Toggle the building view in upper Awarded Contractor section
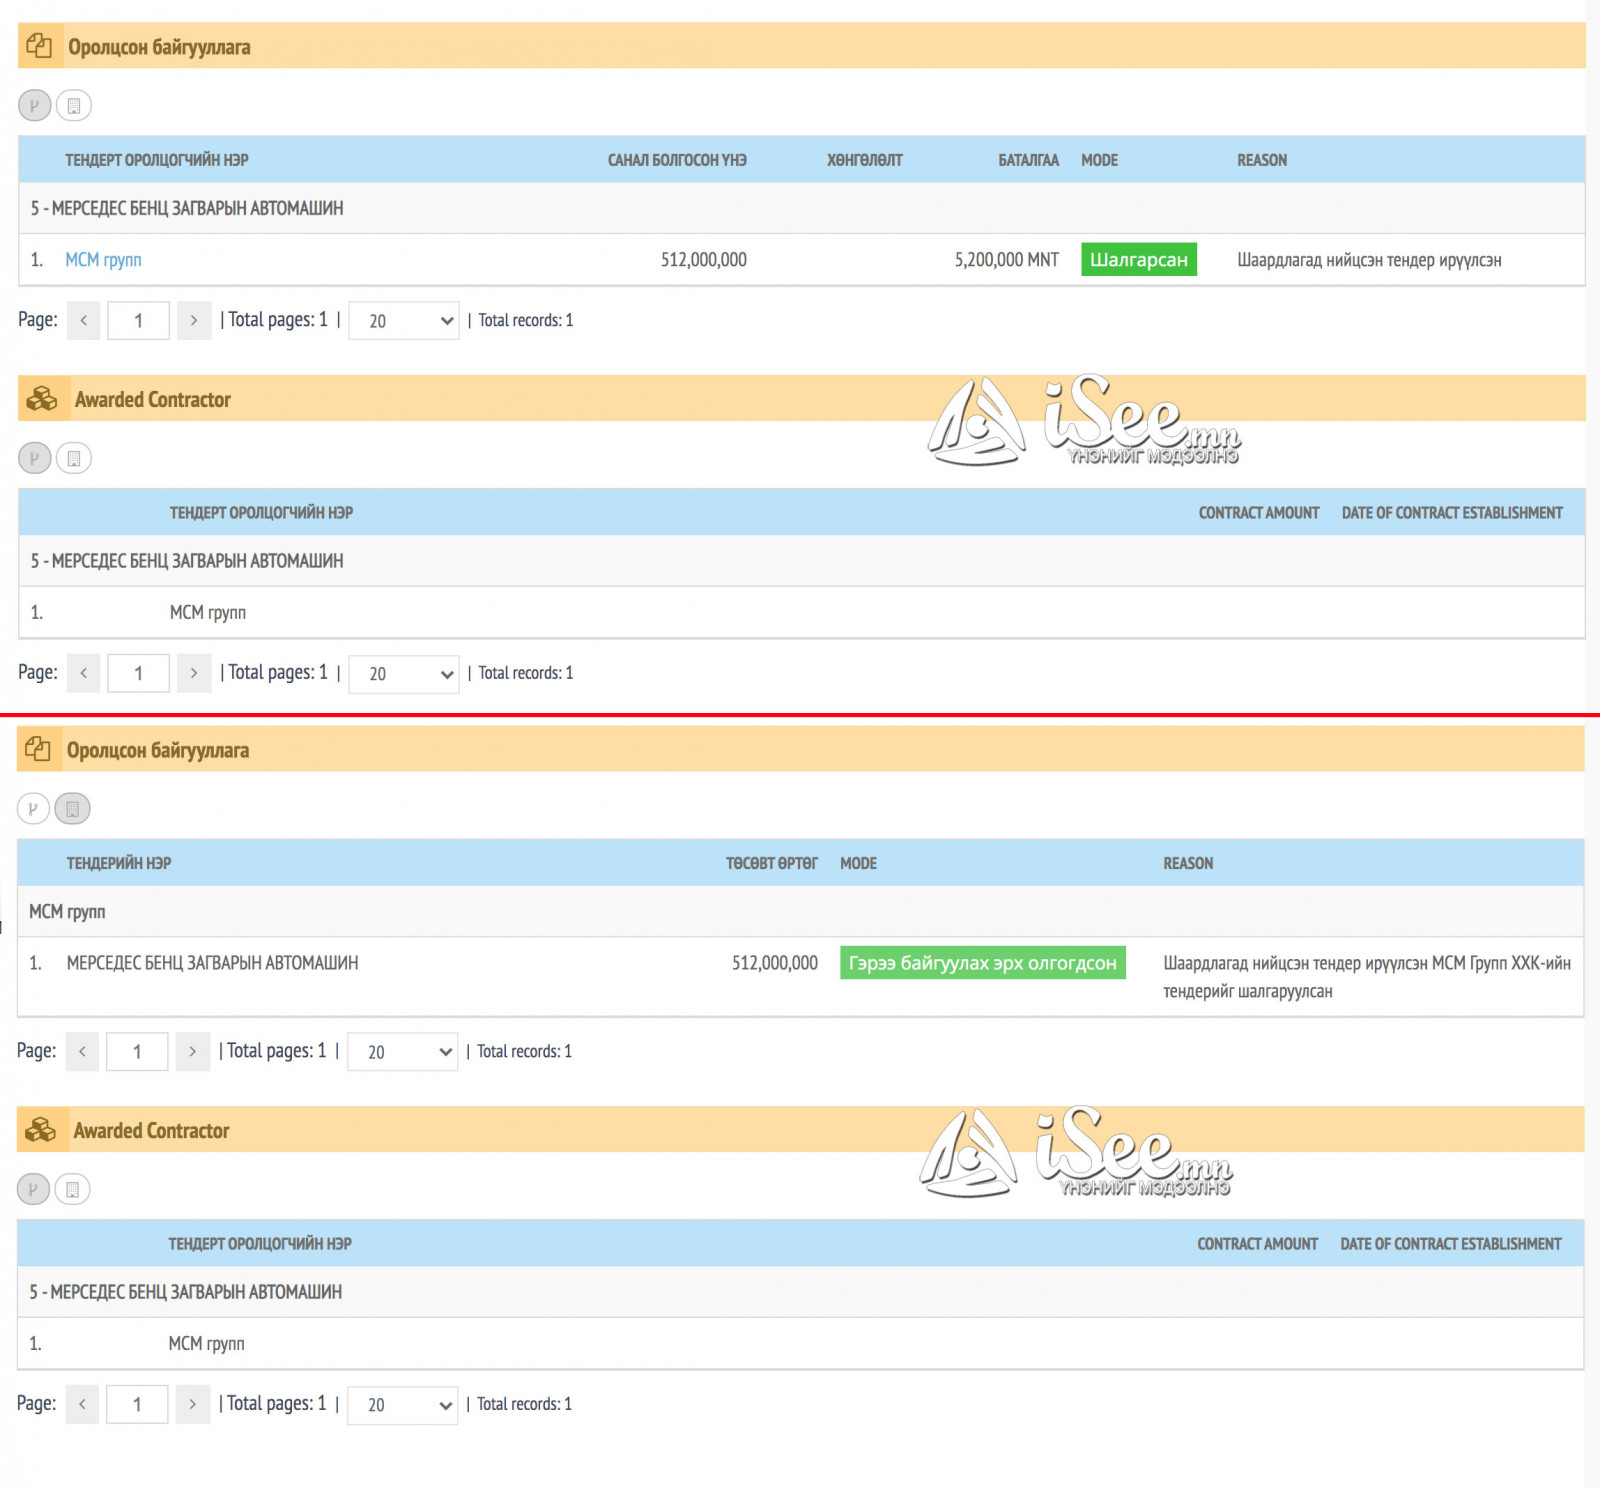This screenshot has height=1488, width=1600. click(74, 458)
